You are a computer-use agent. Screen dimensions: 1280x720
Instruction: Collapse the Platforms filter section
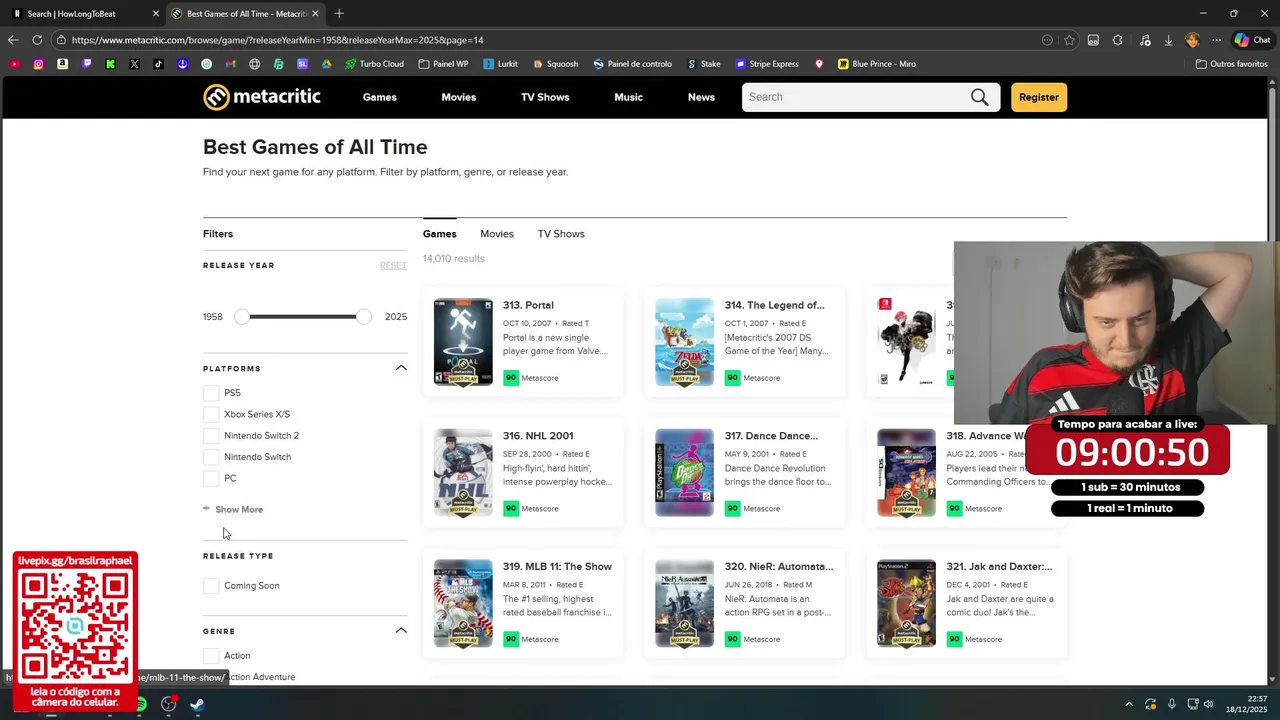coord(401,368)
